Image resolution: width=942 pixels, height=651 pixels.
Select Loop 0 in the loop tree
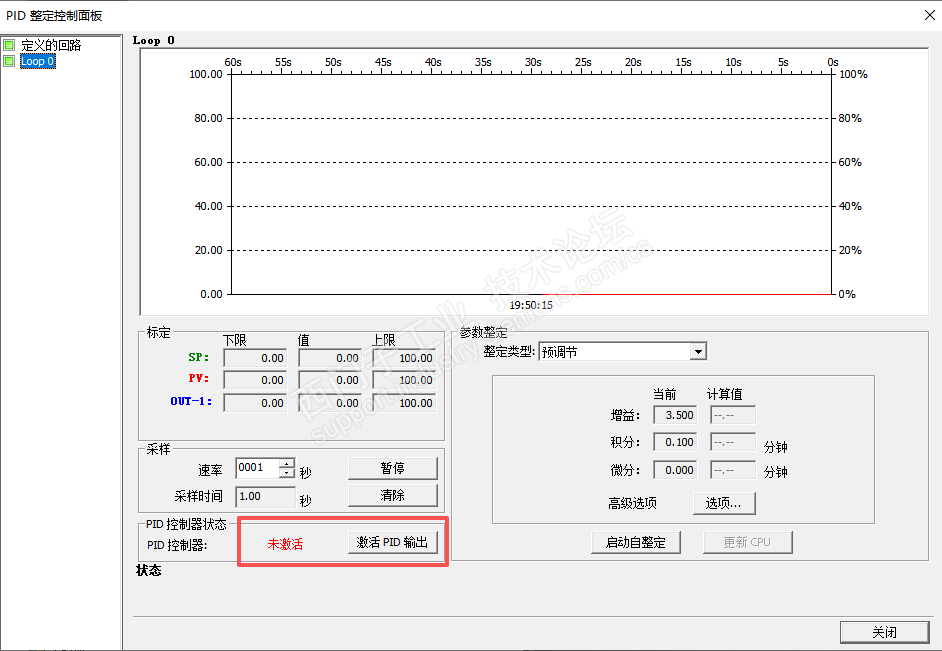coord(38,61)
